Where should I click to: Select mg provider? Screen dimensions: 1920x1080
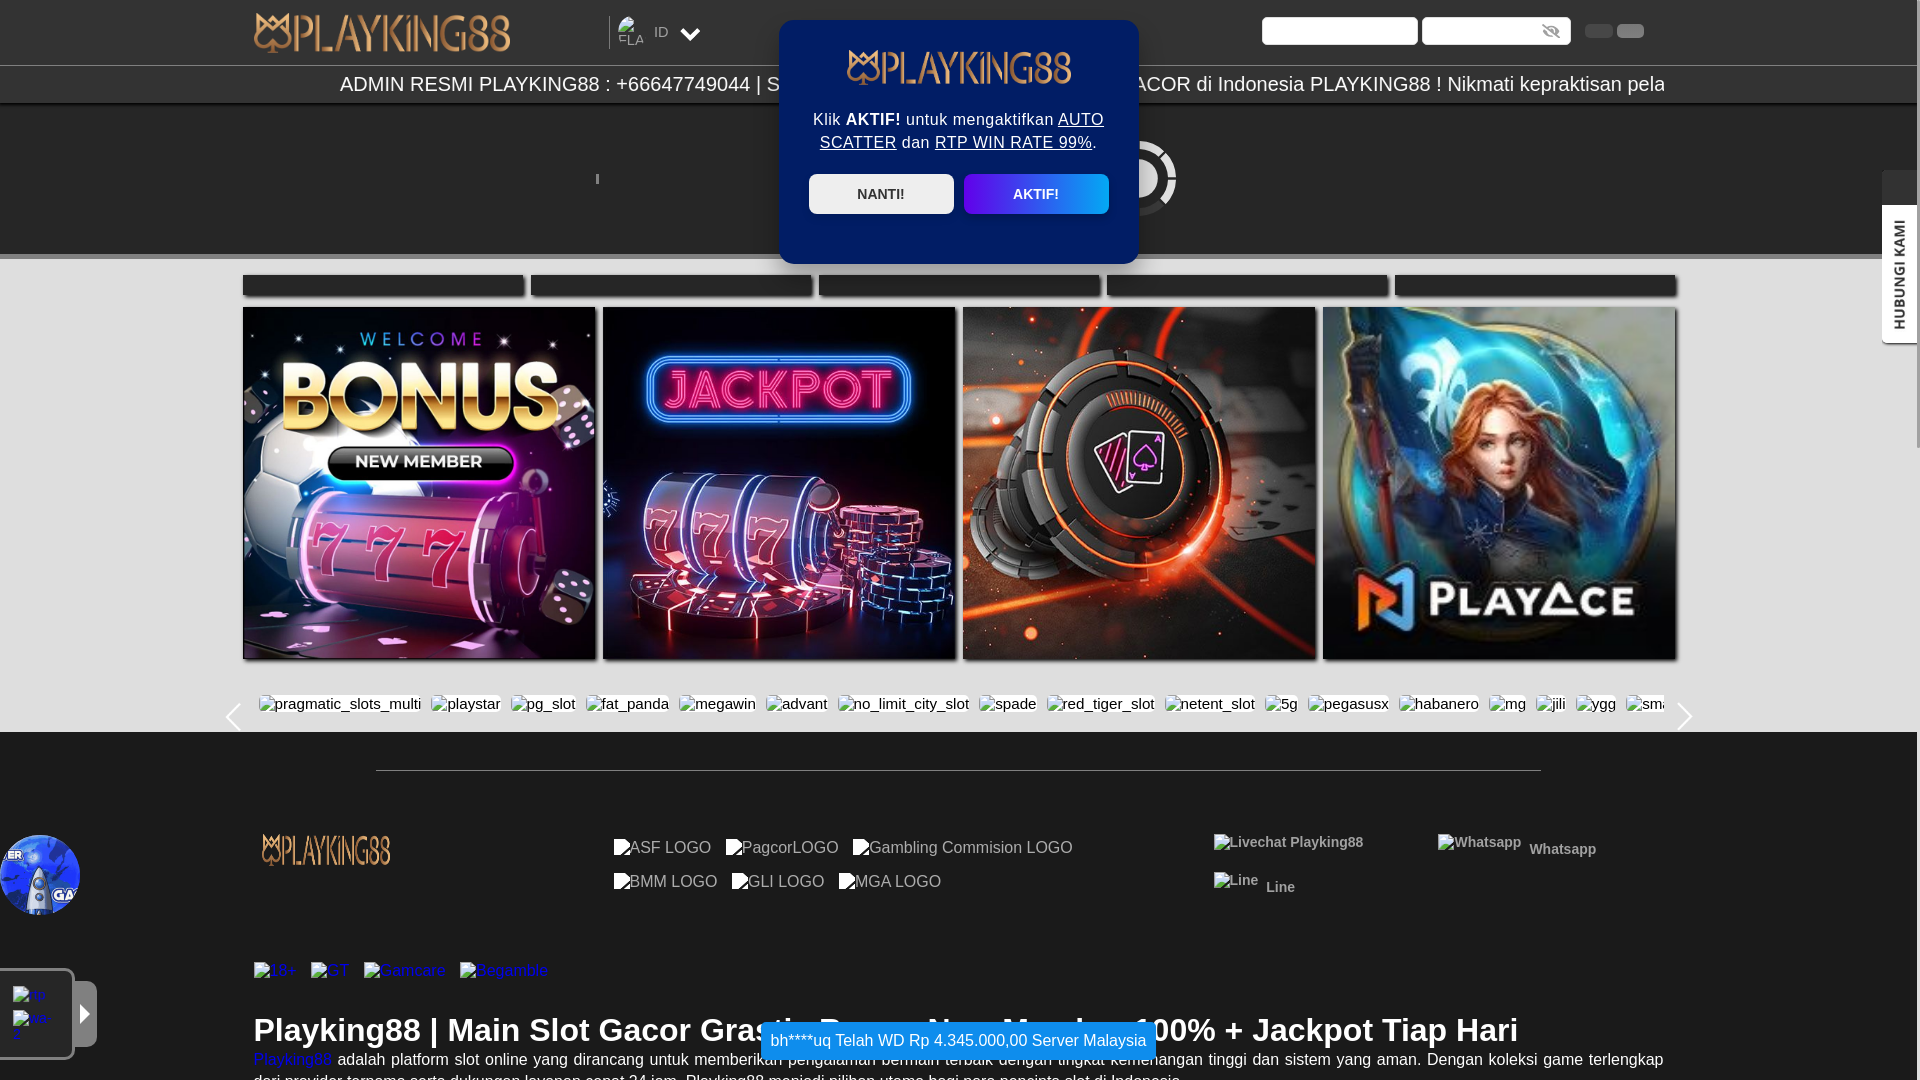pos(1507,704)
